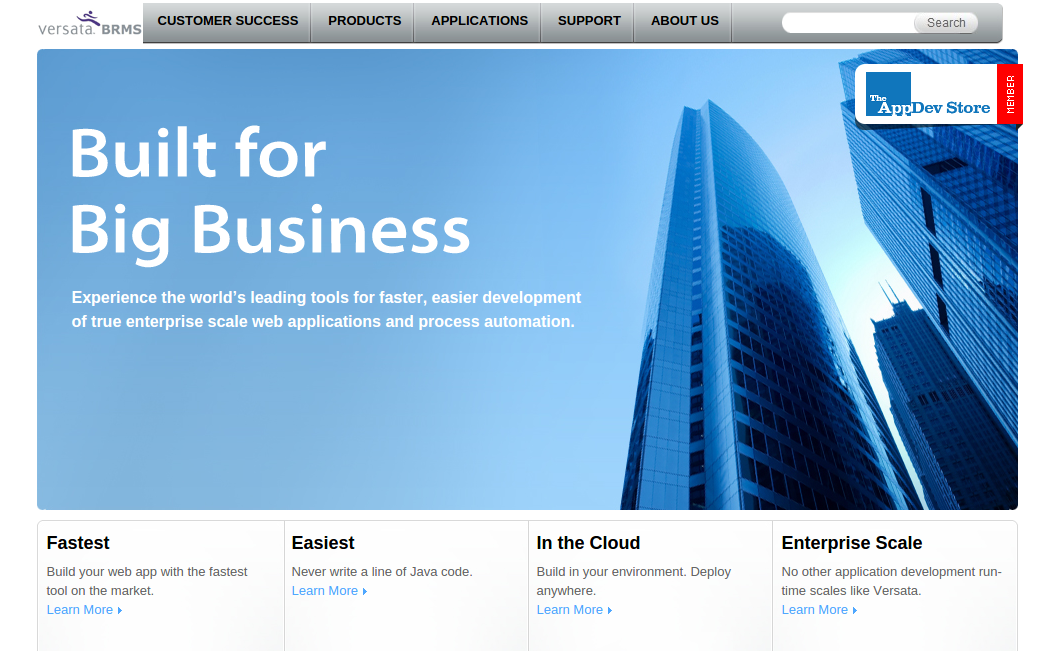Open the AppDev Store member badge
Screen dimensions: 1054x651
pos(927,95)
